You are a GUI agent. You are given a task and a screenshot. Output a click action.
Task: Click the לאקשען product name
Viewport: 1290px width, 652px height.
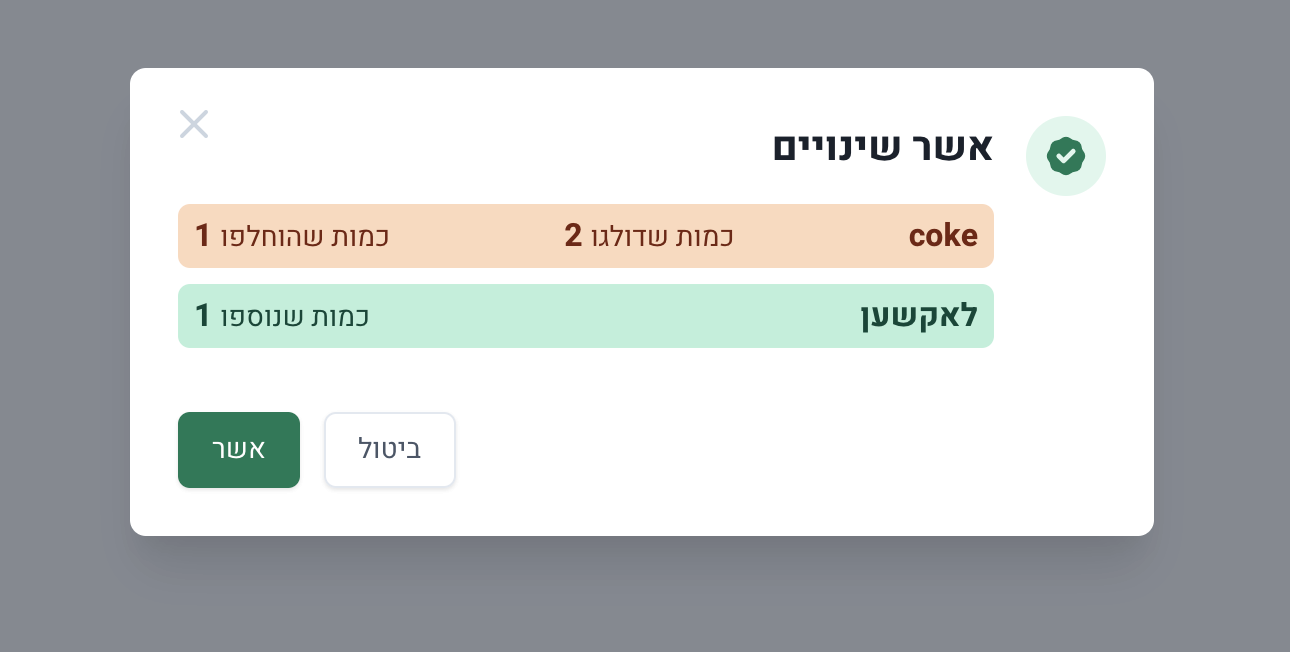[x=919, y=316]
